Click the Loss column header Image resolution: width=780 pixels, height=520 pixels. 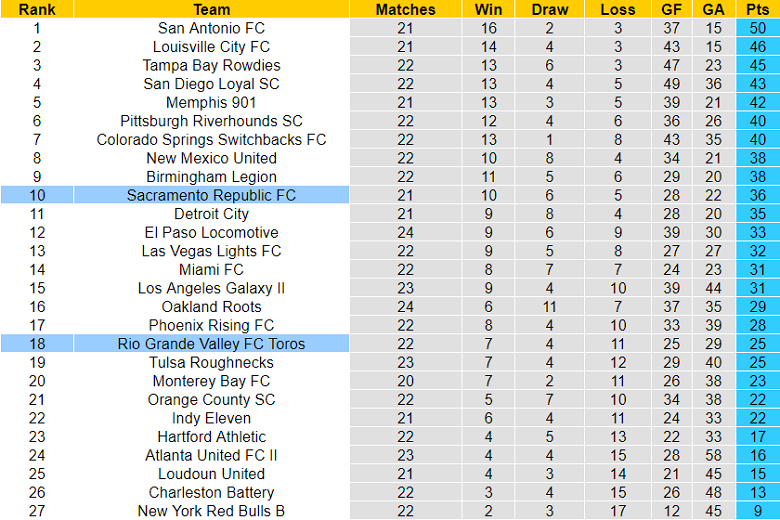tap(618, 9)
